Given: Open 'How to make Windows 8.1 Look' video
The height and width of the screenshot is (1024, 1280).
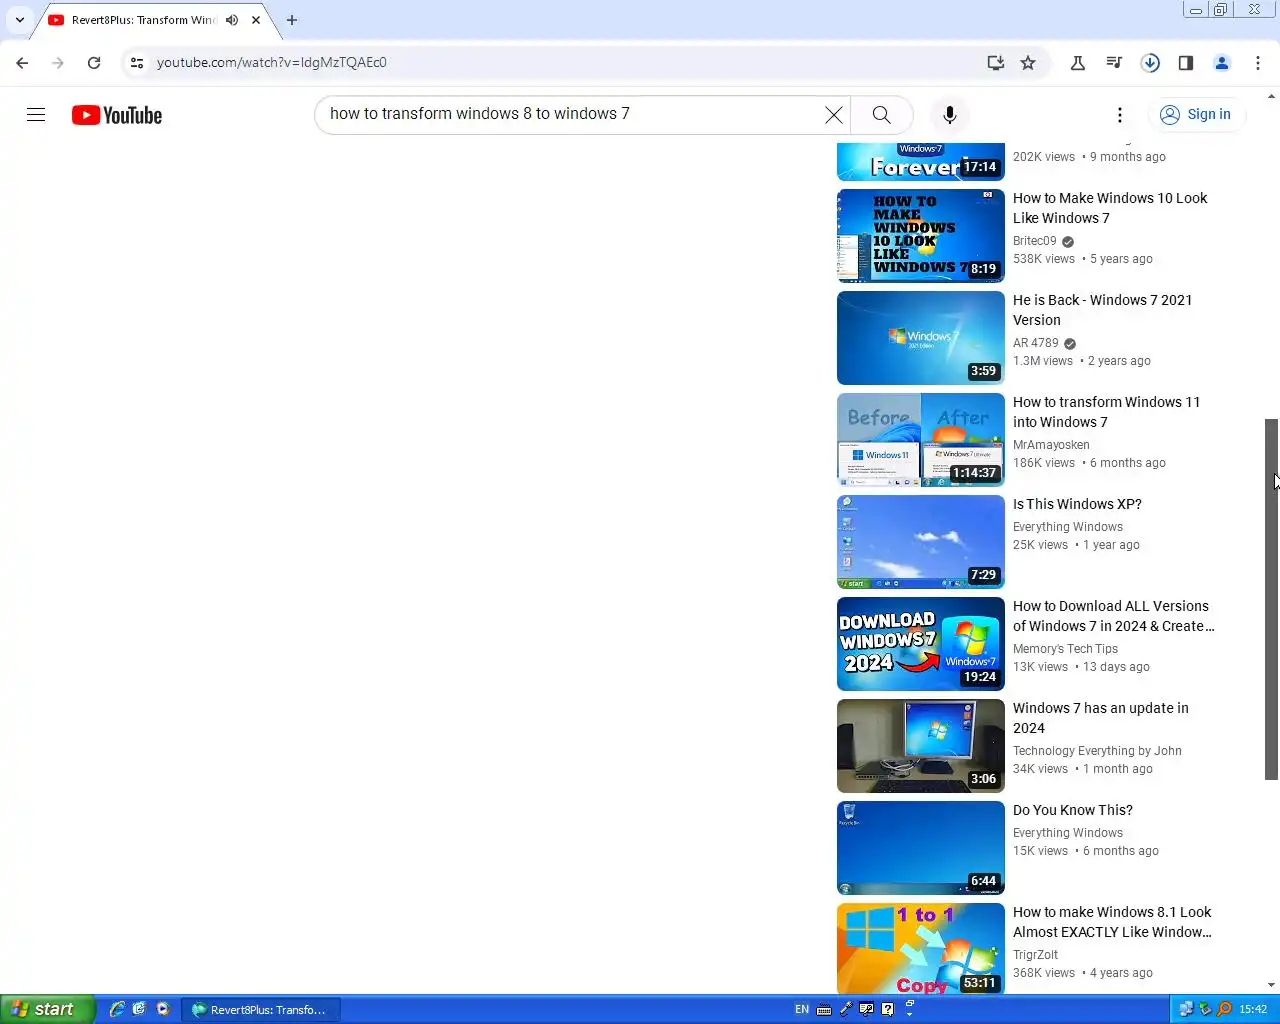Looking at the screenshot, I should point(1112,922).
